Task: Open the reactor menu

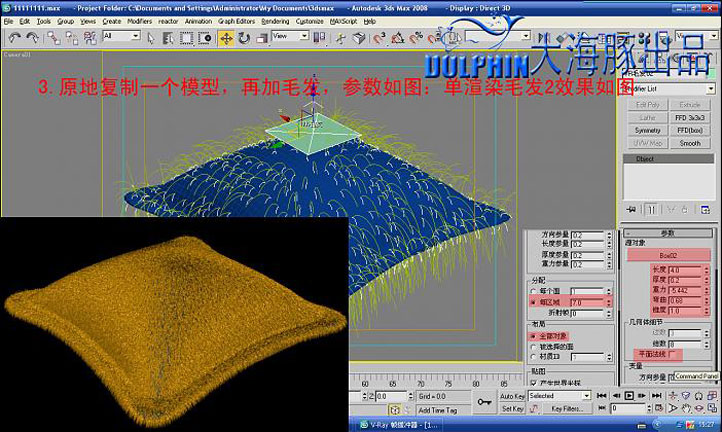Action: 168,21
